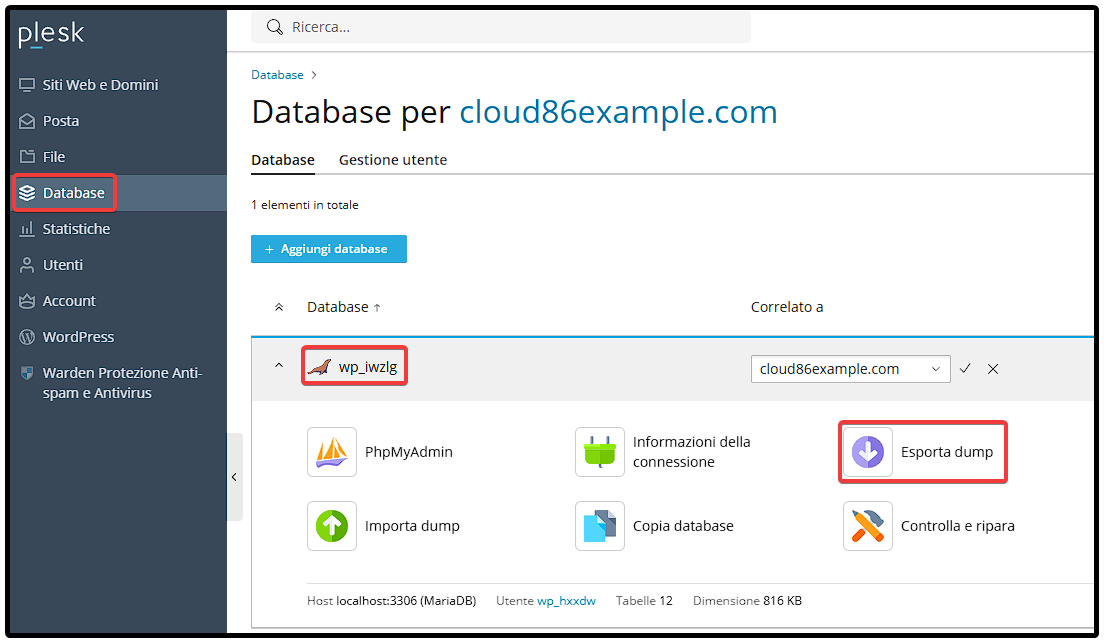Click the Database breadcrumb link
The height and width of the screenshot is (643, 1104).
pos(277,75)
